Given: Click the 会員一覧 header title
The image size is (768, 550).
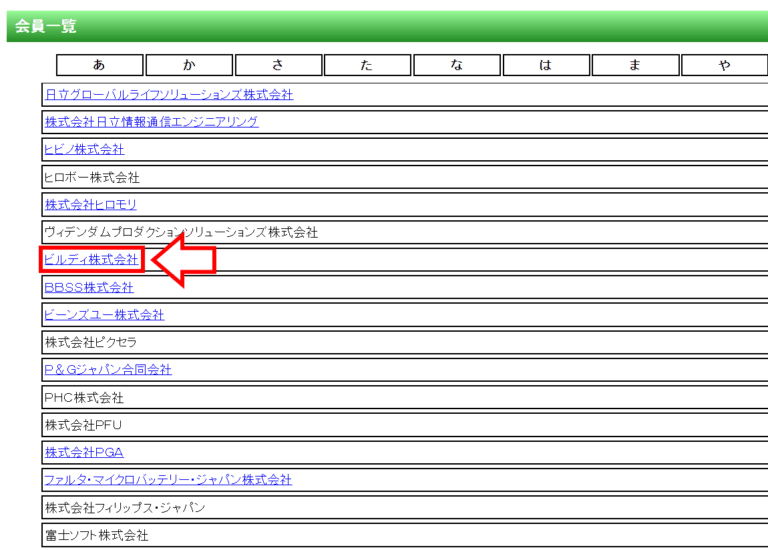Looking at the screenshot, I should coord(46,26).
